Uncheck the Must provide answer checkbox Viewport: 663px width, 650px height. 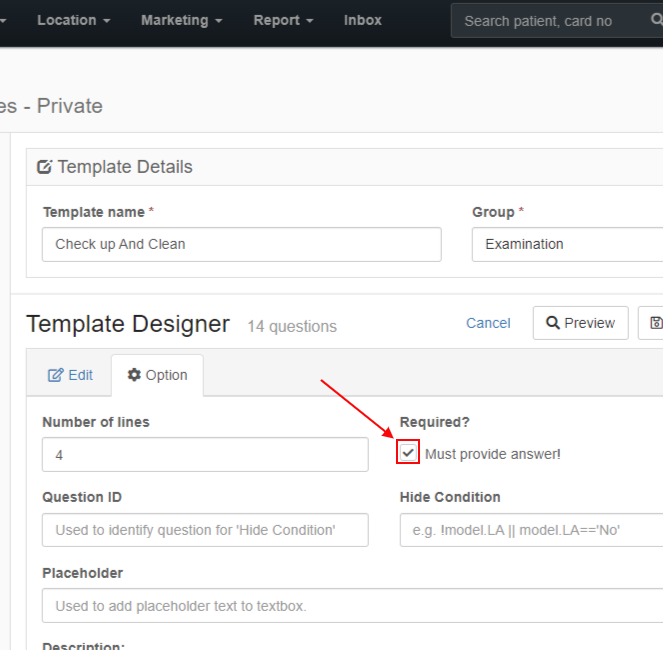coord(408,453)
